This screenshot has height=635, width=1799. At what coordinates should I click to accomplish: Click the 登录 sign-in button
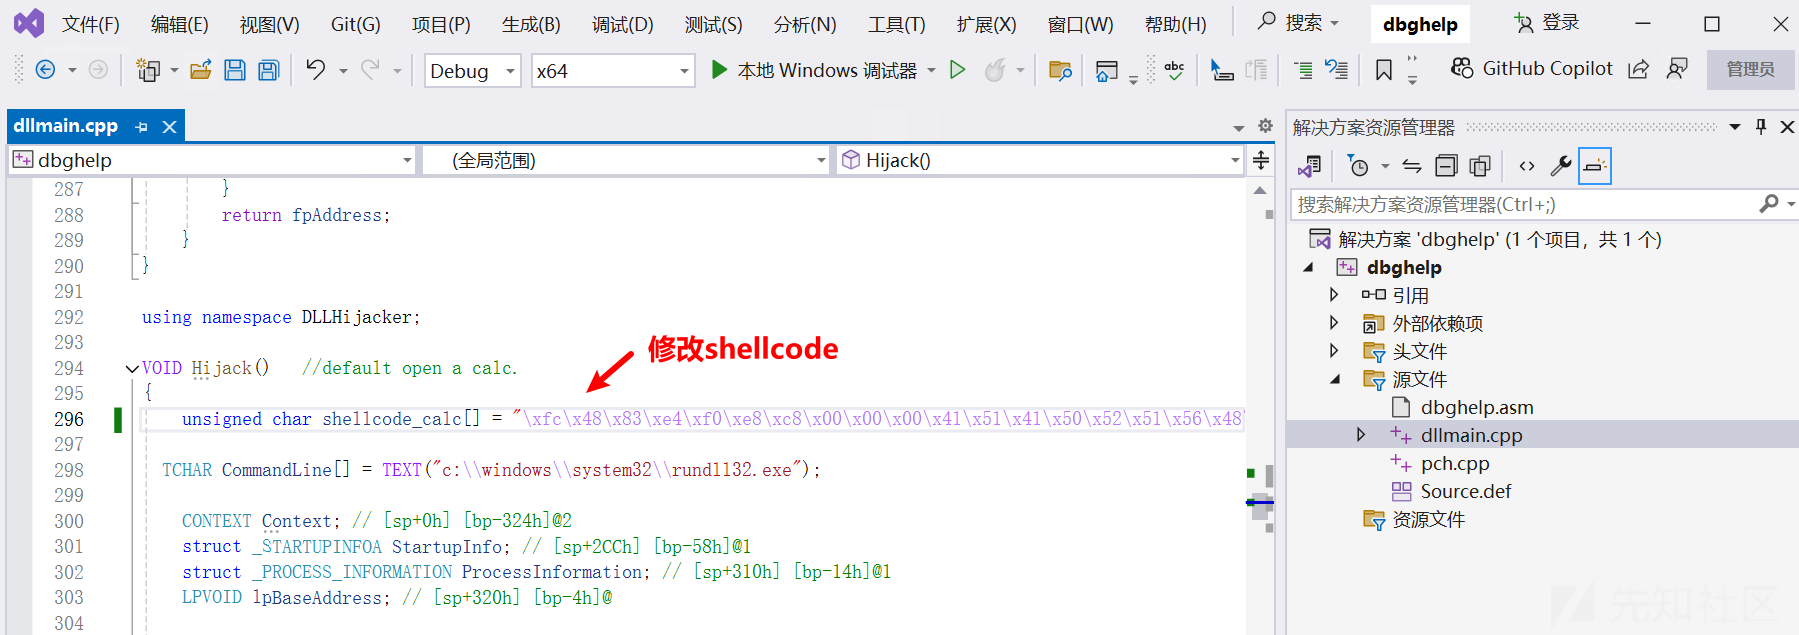coord(1546,22)
